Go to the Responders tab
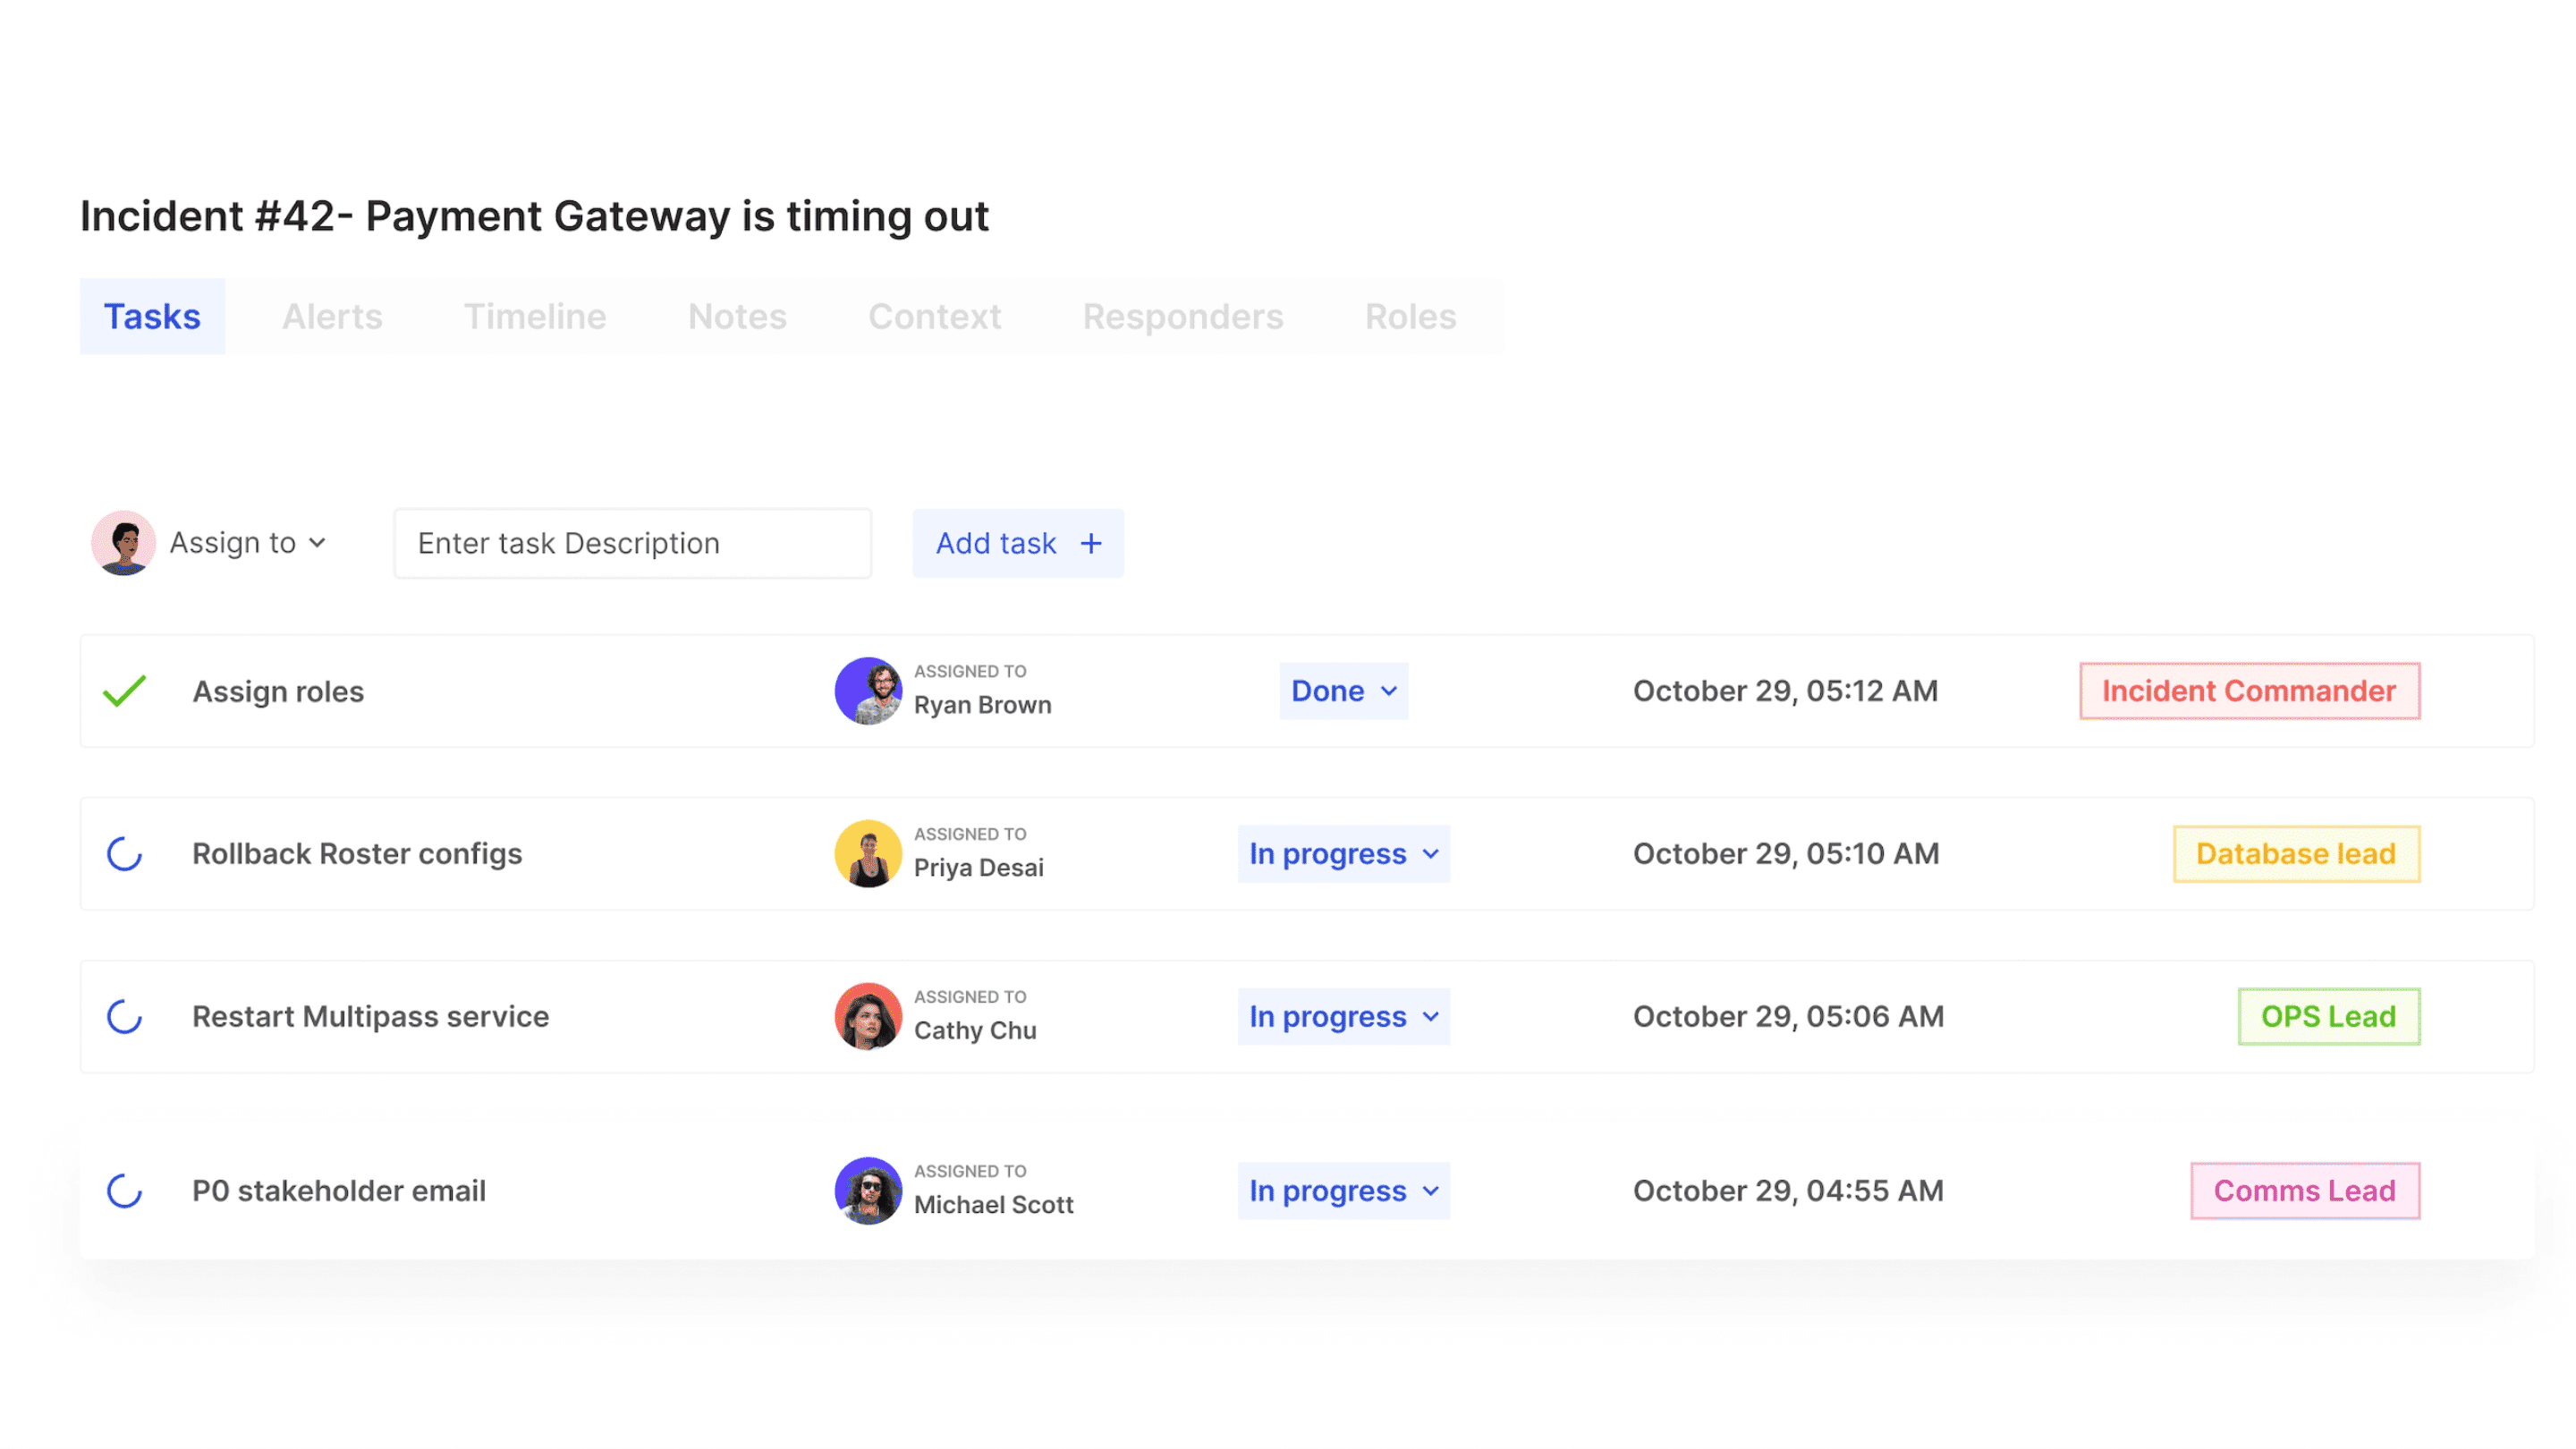This screenshot has width=2576, height=1449. (x=1183, y=317)
